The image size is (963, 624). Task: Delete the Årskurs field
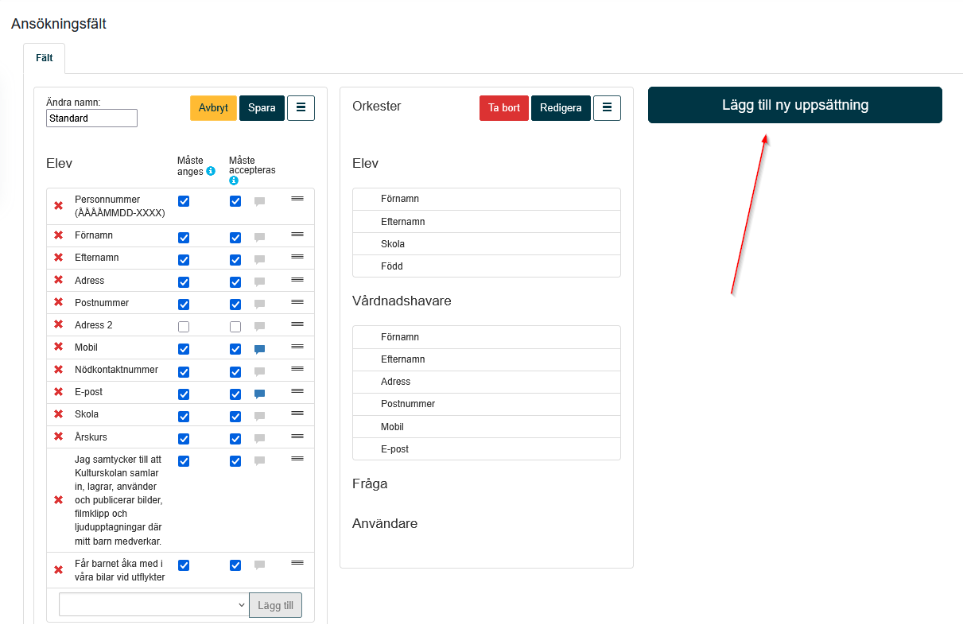click(x=58, y=437)
